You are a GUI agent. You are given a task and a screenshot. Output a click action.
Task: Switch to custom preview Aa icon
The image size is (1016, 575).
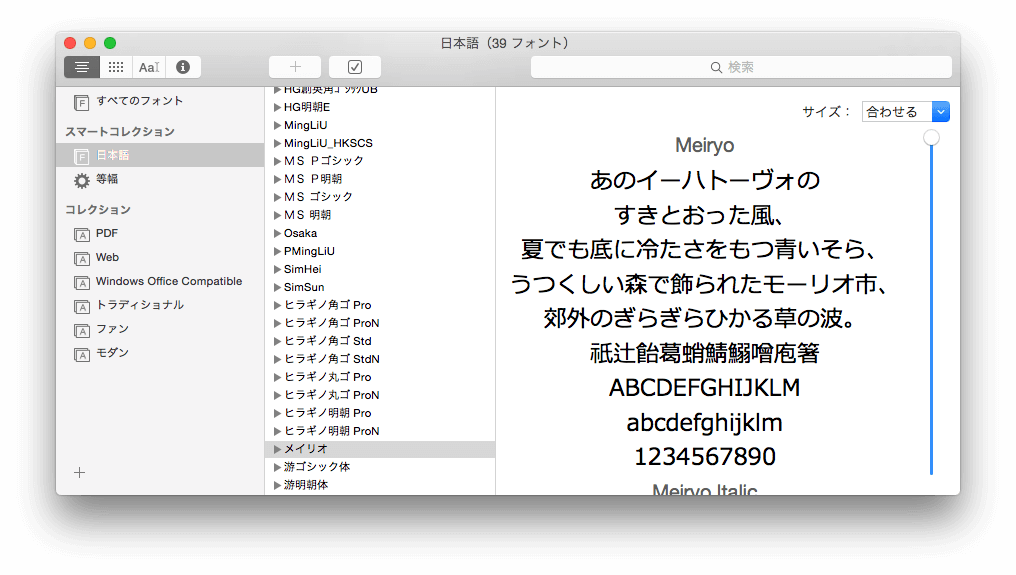149,67
